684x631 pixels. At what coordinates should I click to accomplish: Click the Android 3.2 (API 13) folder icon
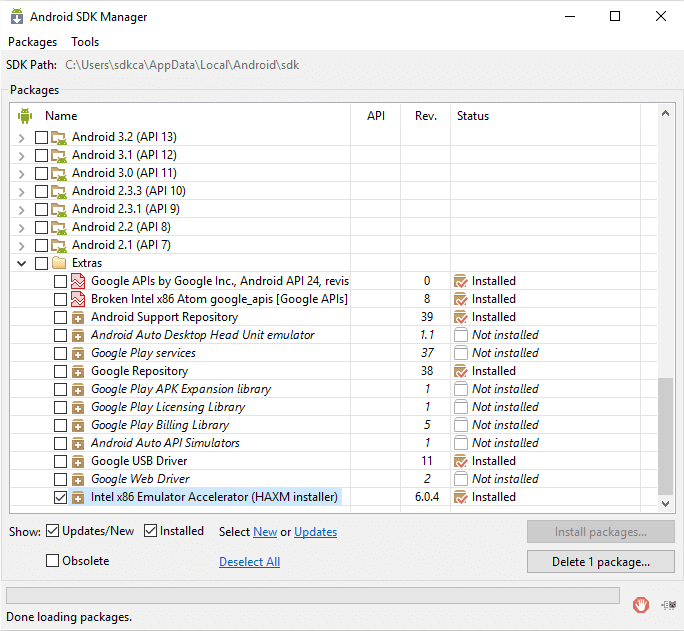[58, 137]
